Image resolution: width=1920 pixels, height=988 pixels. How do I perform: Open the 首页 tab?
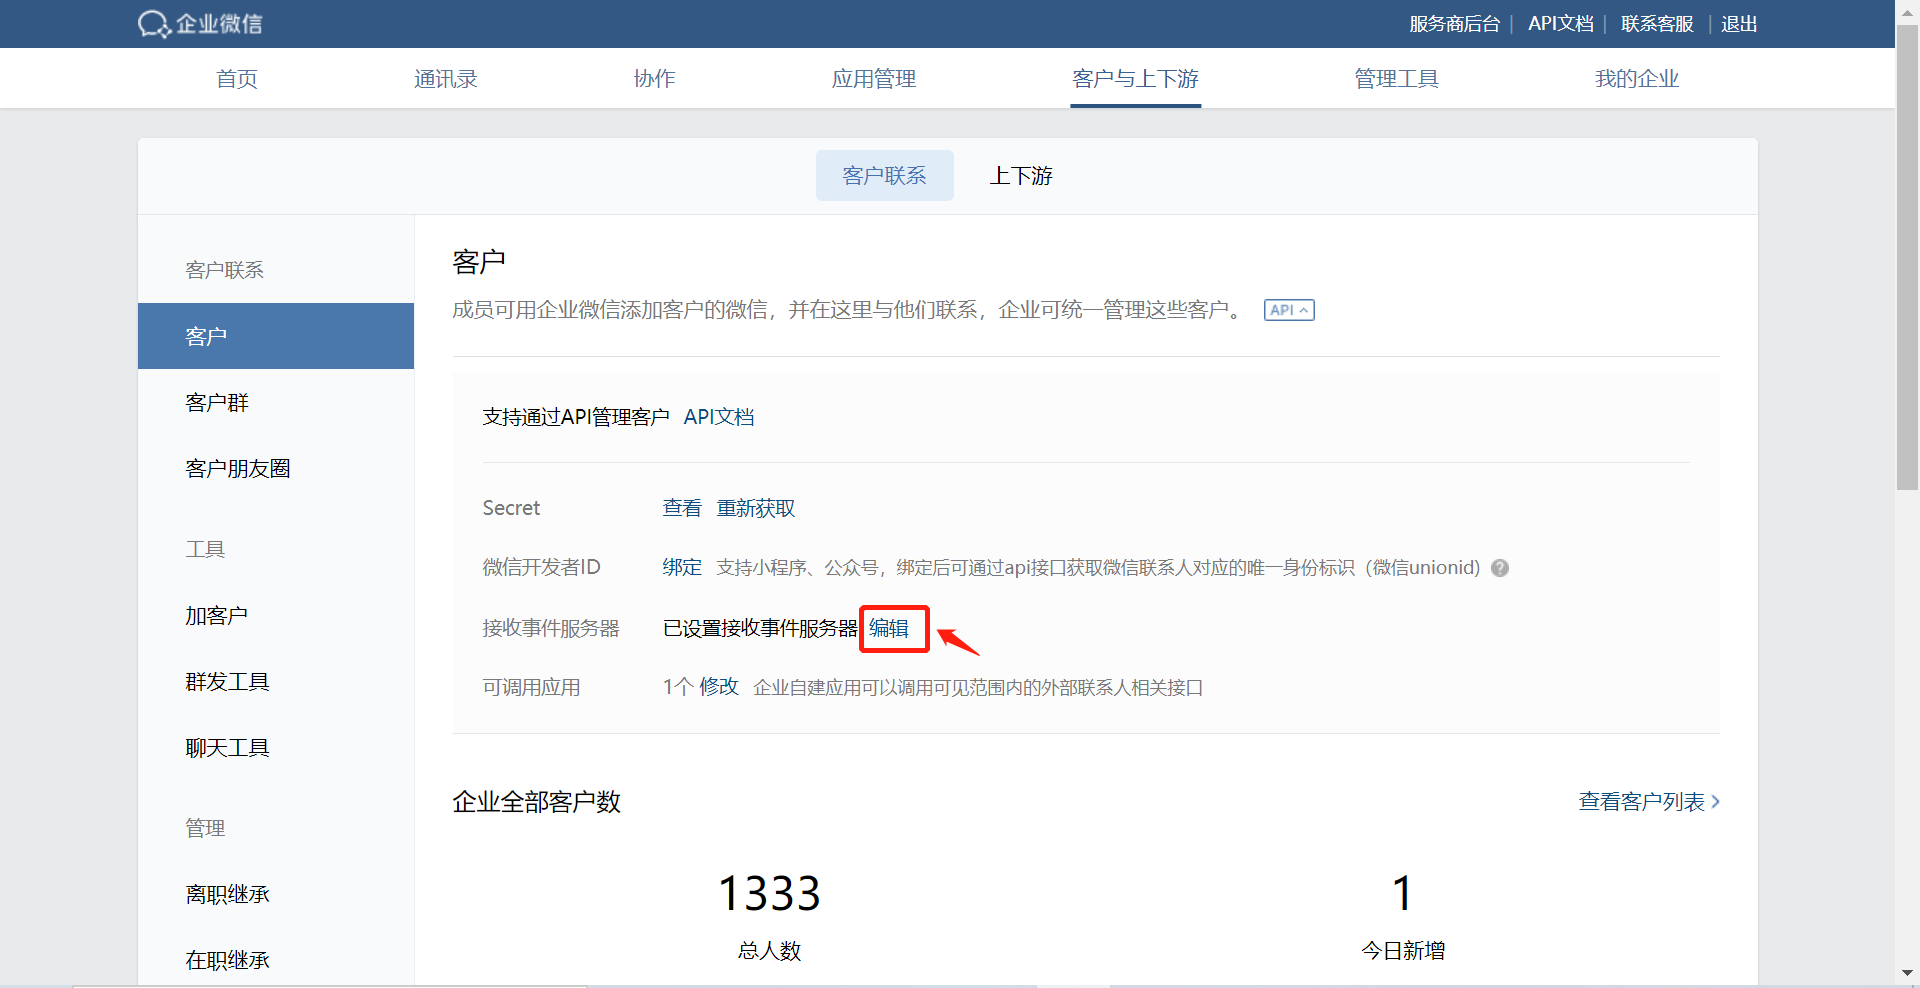coord(237,79)
